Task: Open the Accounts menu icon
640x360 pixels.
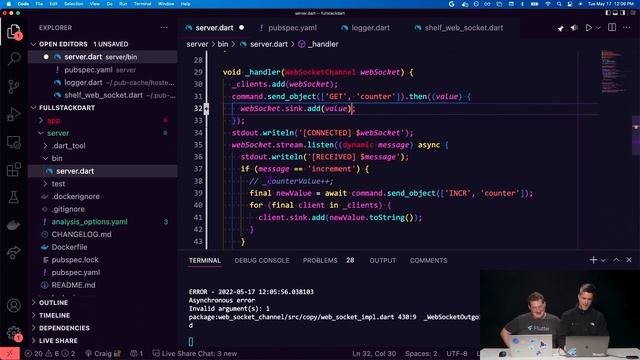Action: pyautogui.click(x=13, y=305)
